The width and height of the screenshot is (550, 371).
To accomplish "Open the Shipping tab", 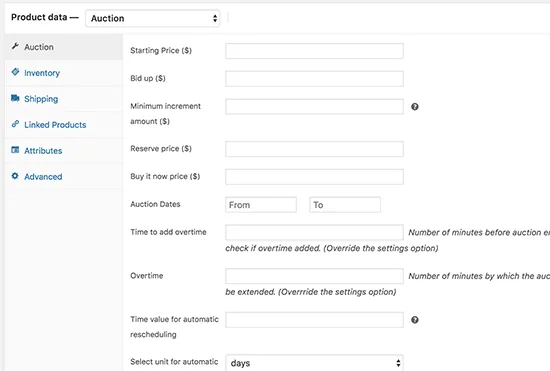I will [x=41, y=99].
